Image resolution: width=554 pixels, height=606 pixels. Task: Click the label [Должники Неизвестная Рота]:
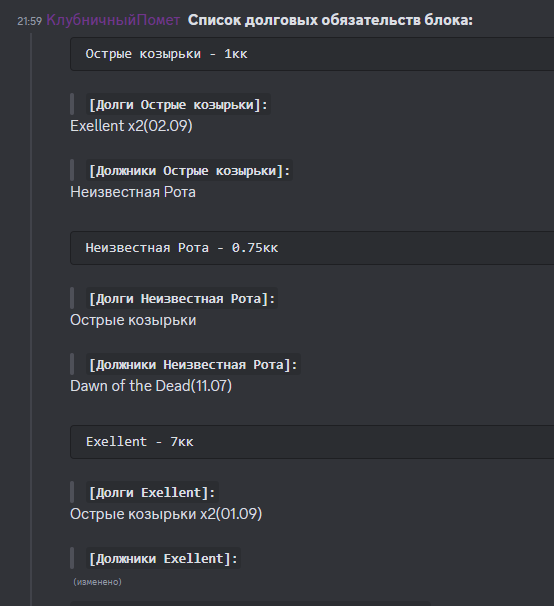pyautogui.click(x=193, y=365)
